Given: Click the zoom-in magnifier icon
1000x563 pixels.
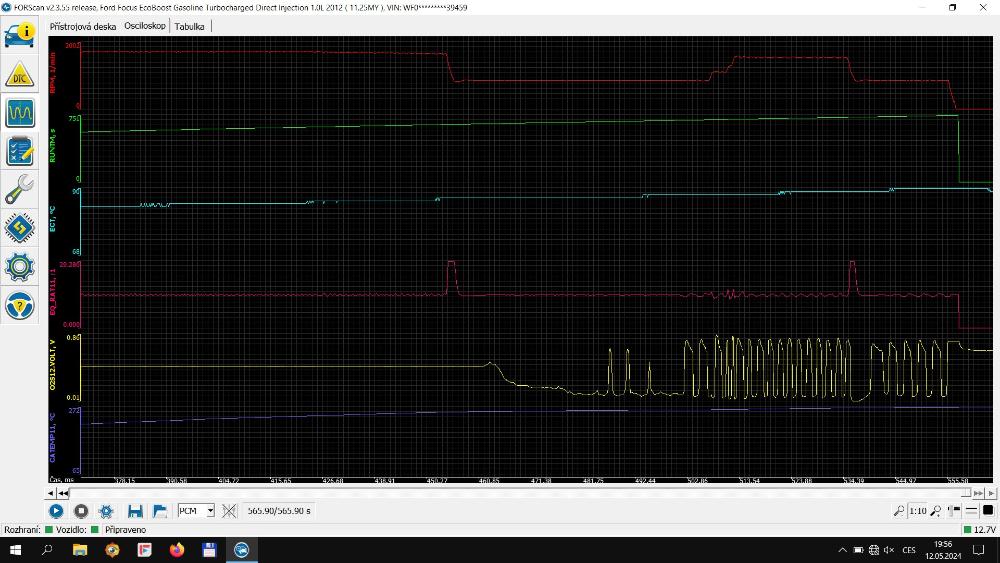Looking at the screenshot, I should tap(935, 511).
